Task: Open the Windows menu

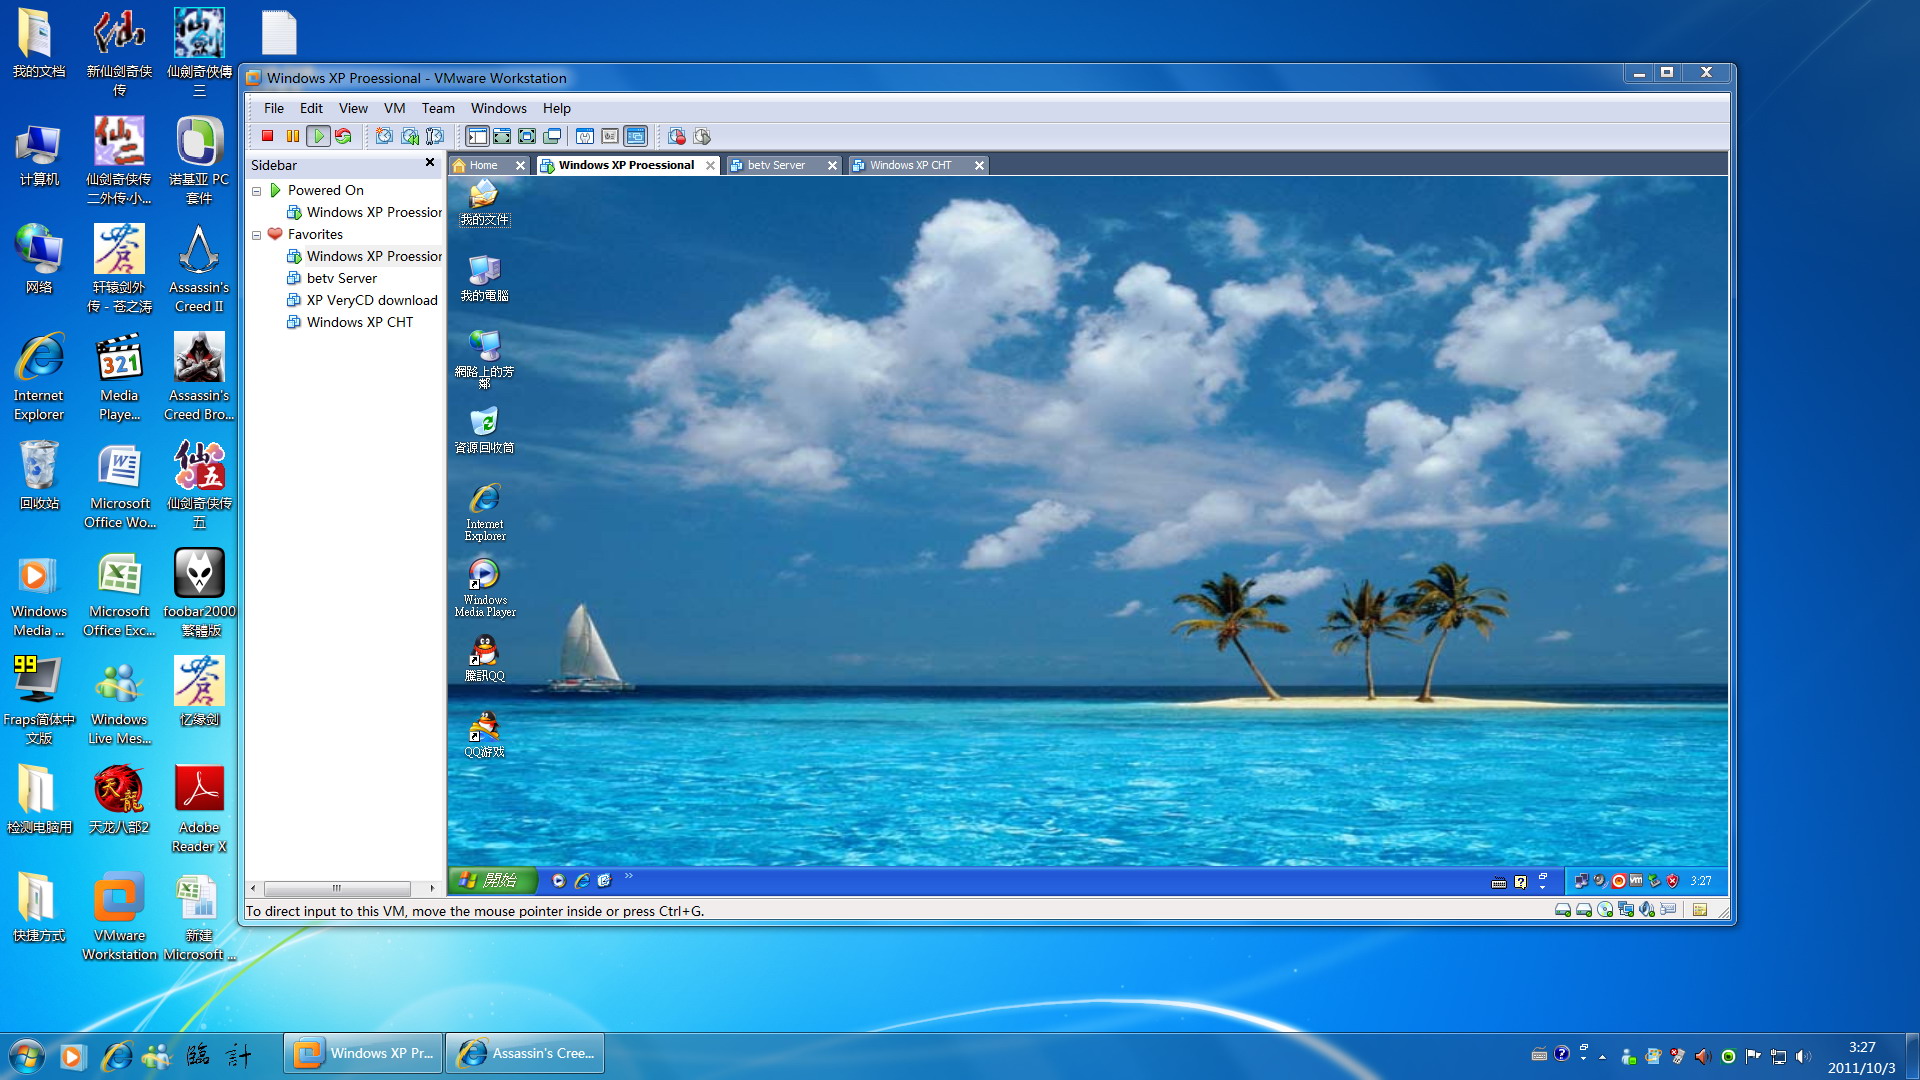Action: [x=498, y=108]
